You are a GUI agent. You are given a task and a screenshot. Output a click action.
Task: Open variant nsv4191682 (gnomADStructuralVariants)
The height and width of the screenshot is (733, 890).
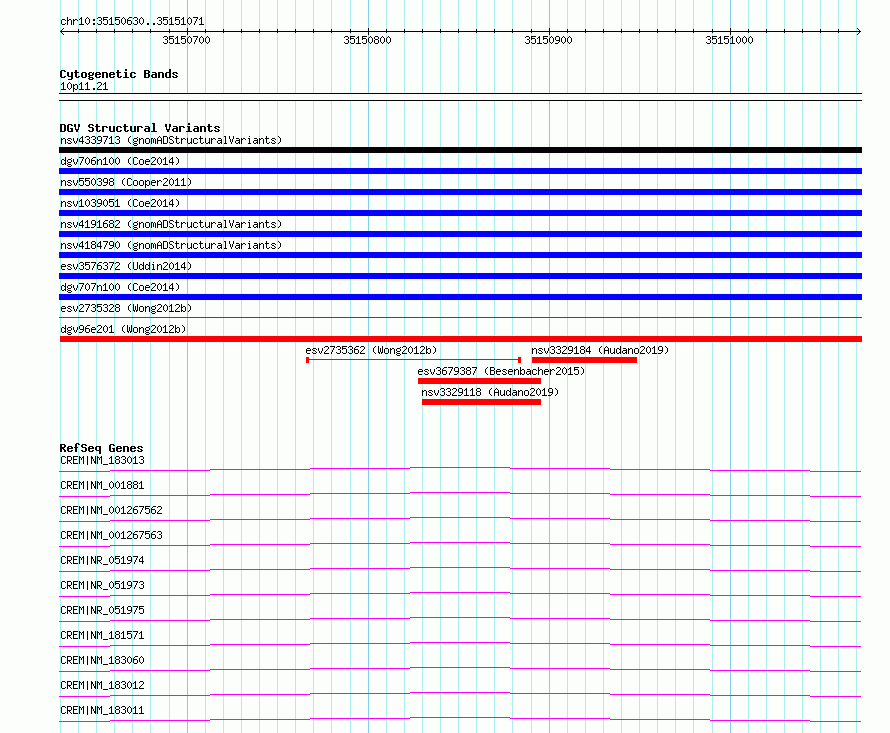pos(171,224)
